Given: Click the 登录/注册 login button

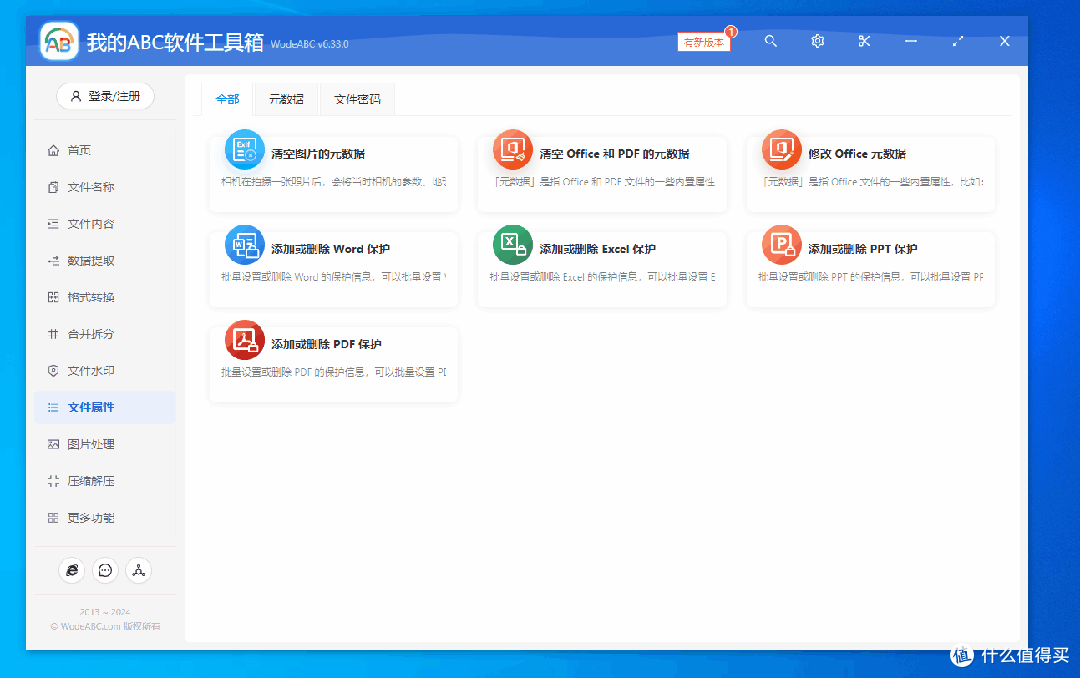Looking at the screenshot, I should 105,96.
